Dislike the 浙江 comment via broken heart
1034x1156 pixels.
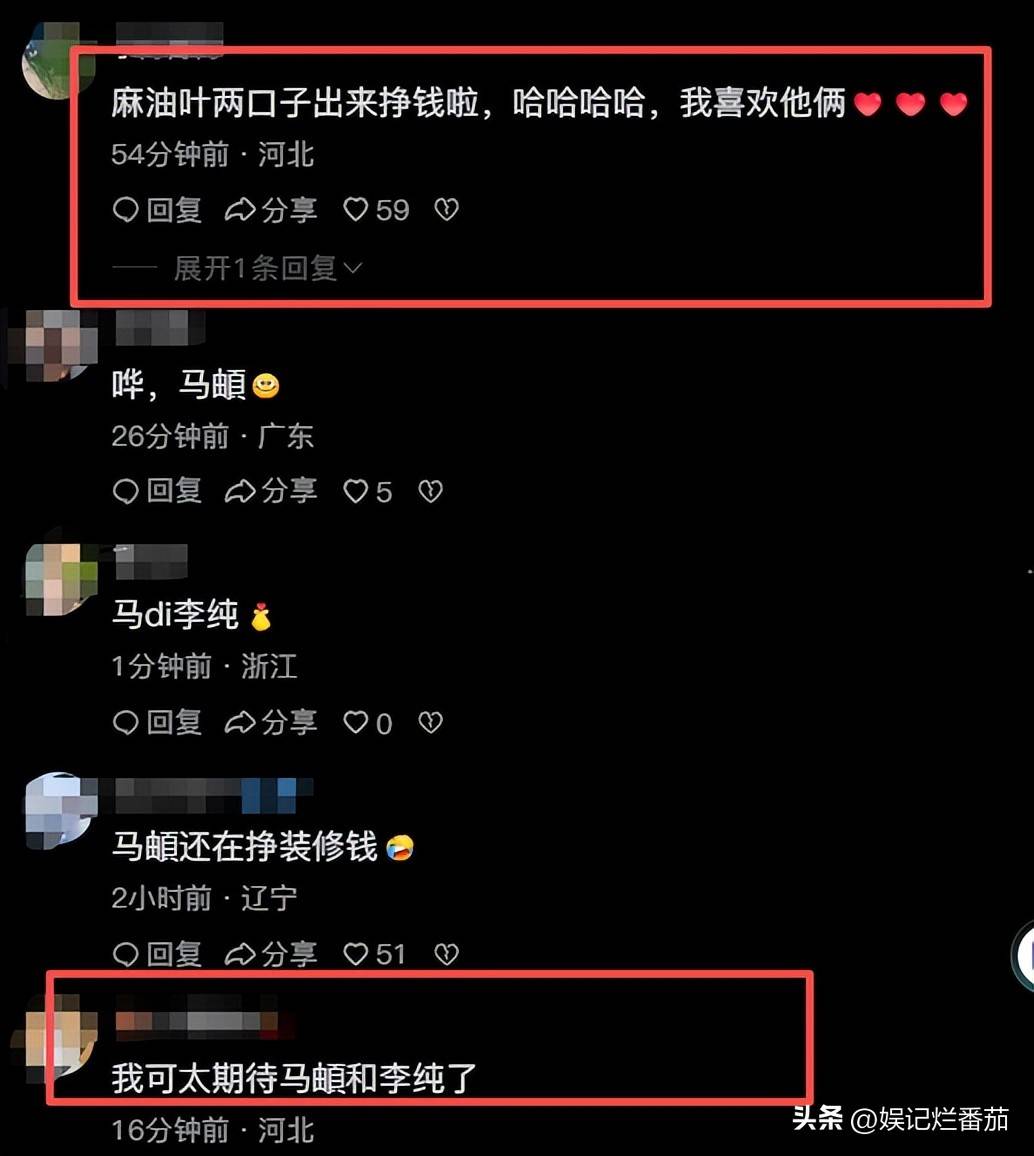(x=430, y=722)
